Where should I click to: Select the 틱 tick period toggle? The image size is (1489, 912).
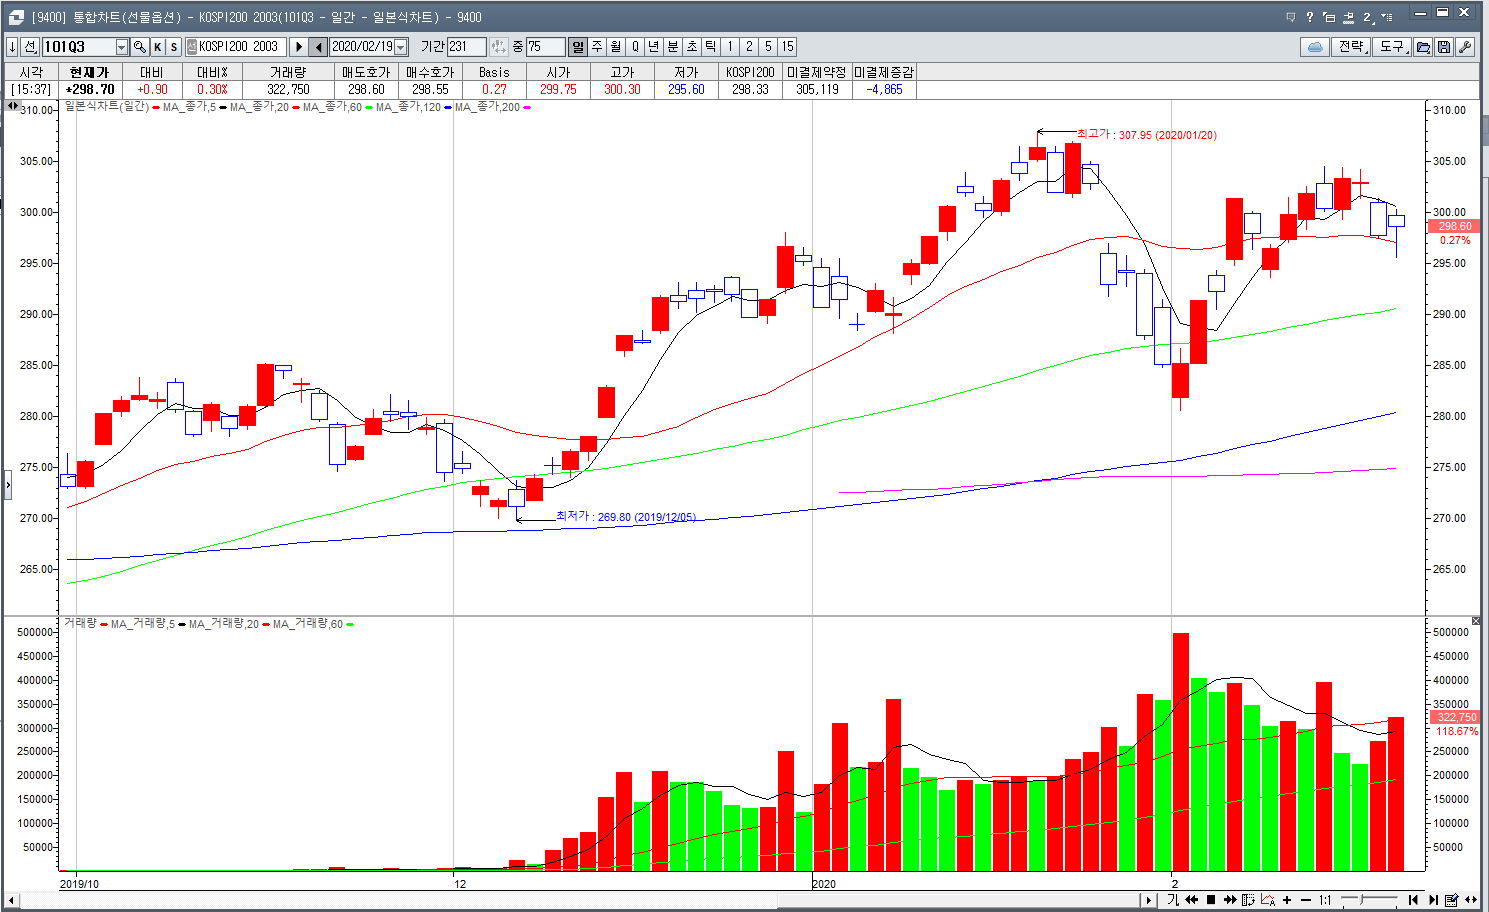click(711, 47)
